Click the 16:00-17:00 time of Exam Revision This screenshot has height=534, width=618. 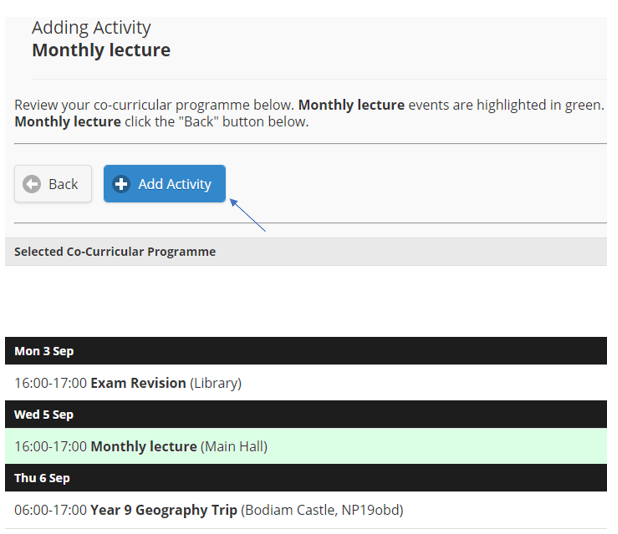(x=50, y=383)
